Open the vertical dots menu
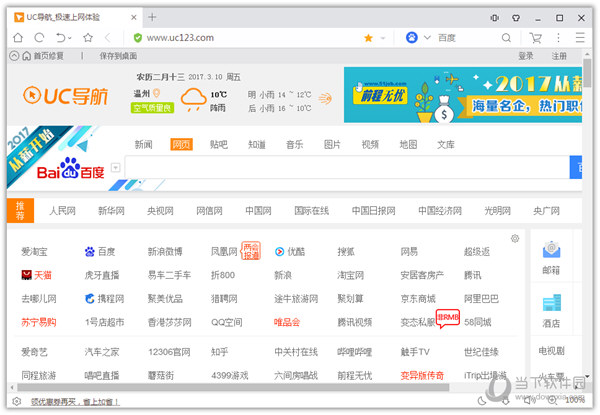600x415 pixels. [x=558, y=38]
